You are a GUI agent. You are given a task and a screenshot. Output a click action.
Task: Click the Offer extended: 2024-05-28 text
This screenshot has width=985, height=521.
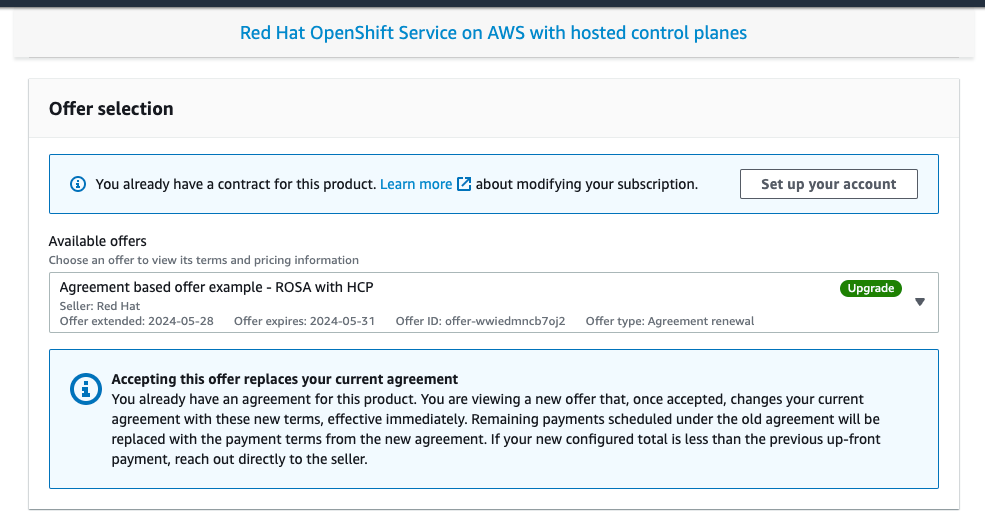click(138, 321)
